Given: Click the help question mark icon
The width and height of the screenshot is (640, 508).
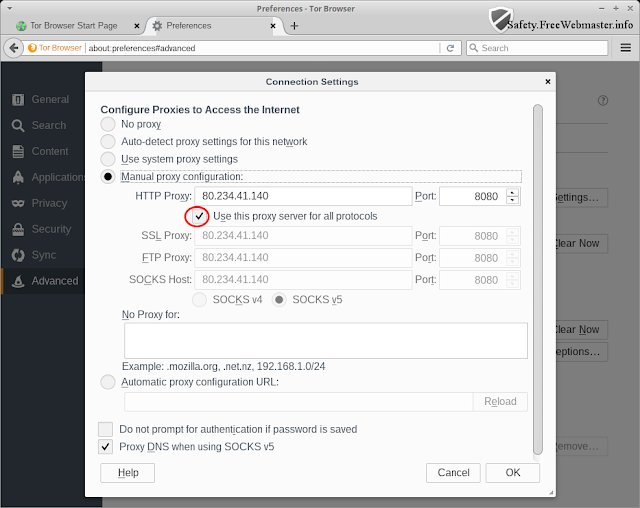Looking at the screenshot, I should 603,100.
